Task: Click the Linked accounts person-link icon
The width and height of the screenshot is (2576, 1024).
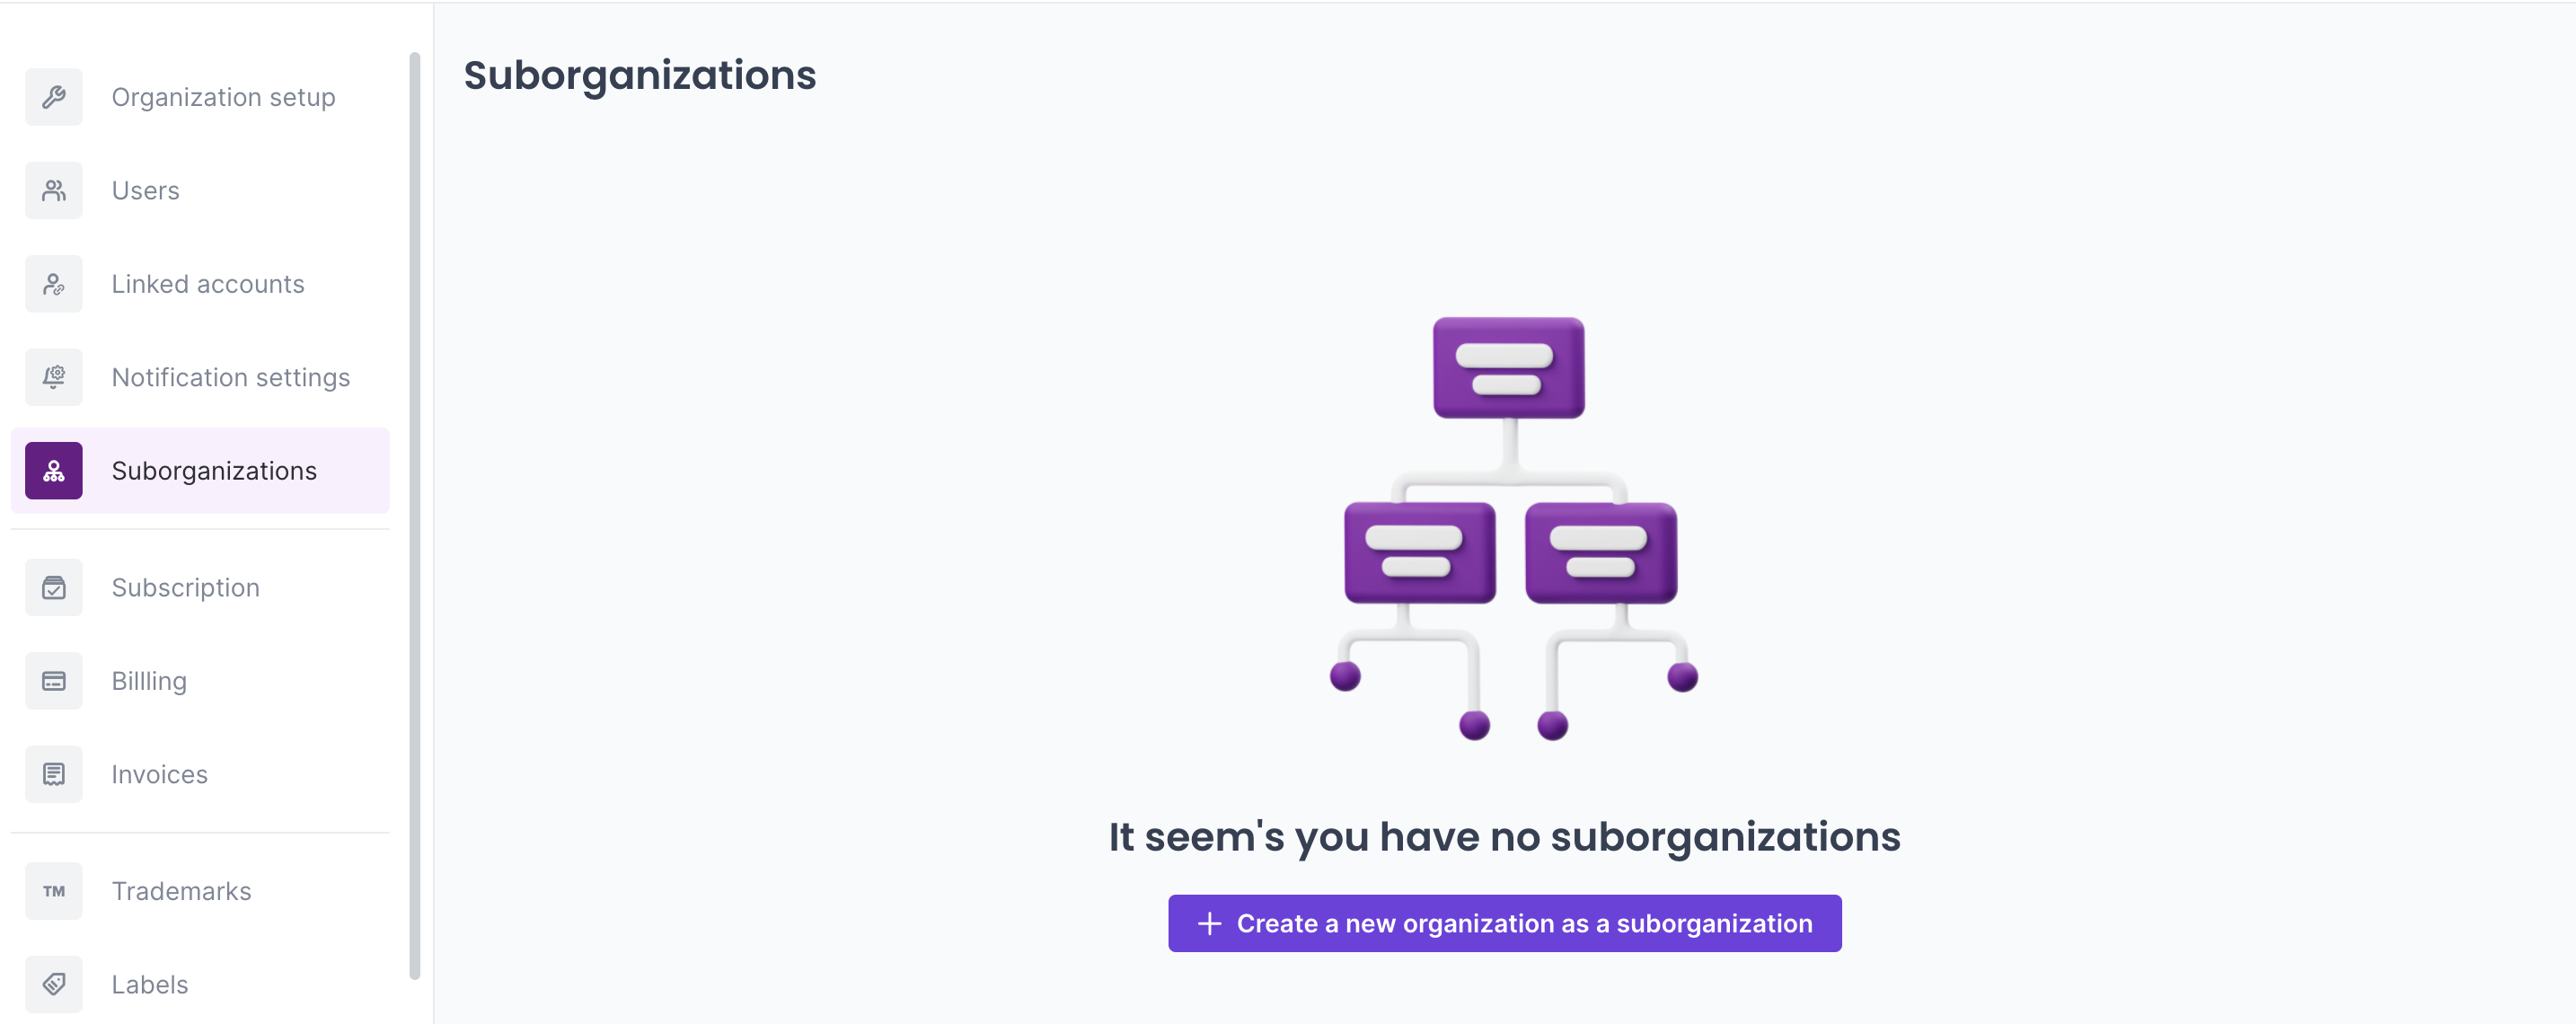Action: (x=54, y=284)
